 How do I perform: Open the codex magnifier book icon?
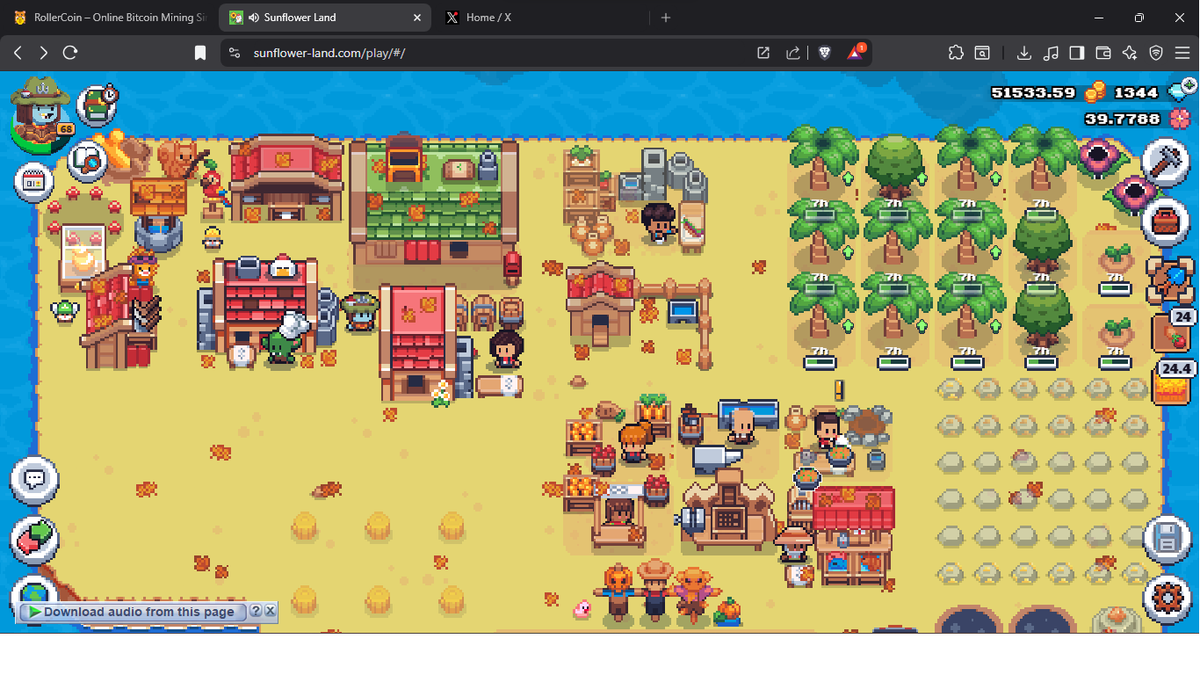pos(88,160)
